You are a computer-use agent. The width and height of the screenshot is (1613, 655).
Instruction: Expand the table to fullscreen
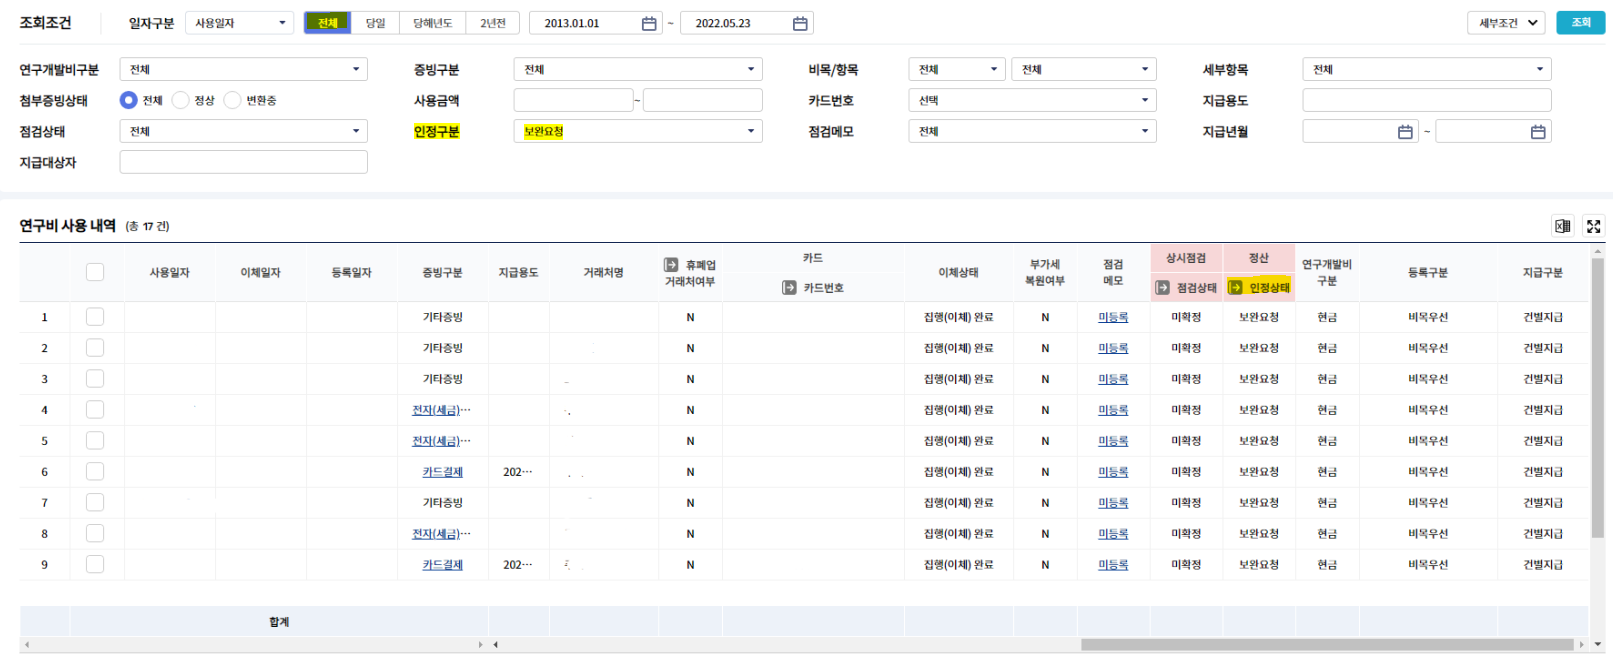coord(1594,226)
